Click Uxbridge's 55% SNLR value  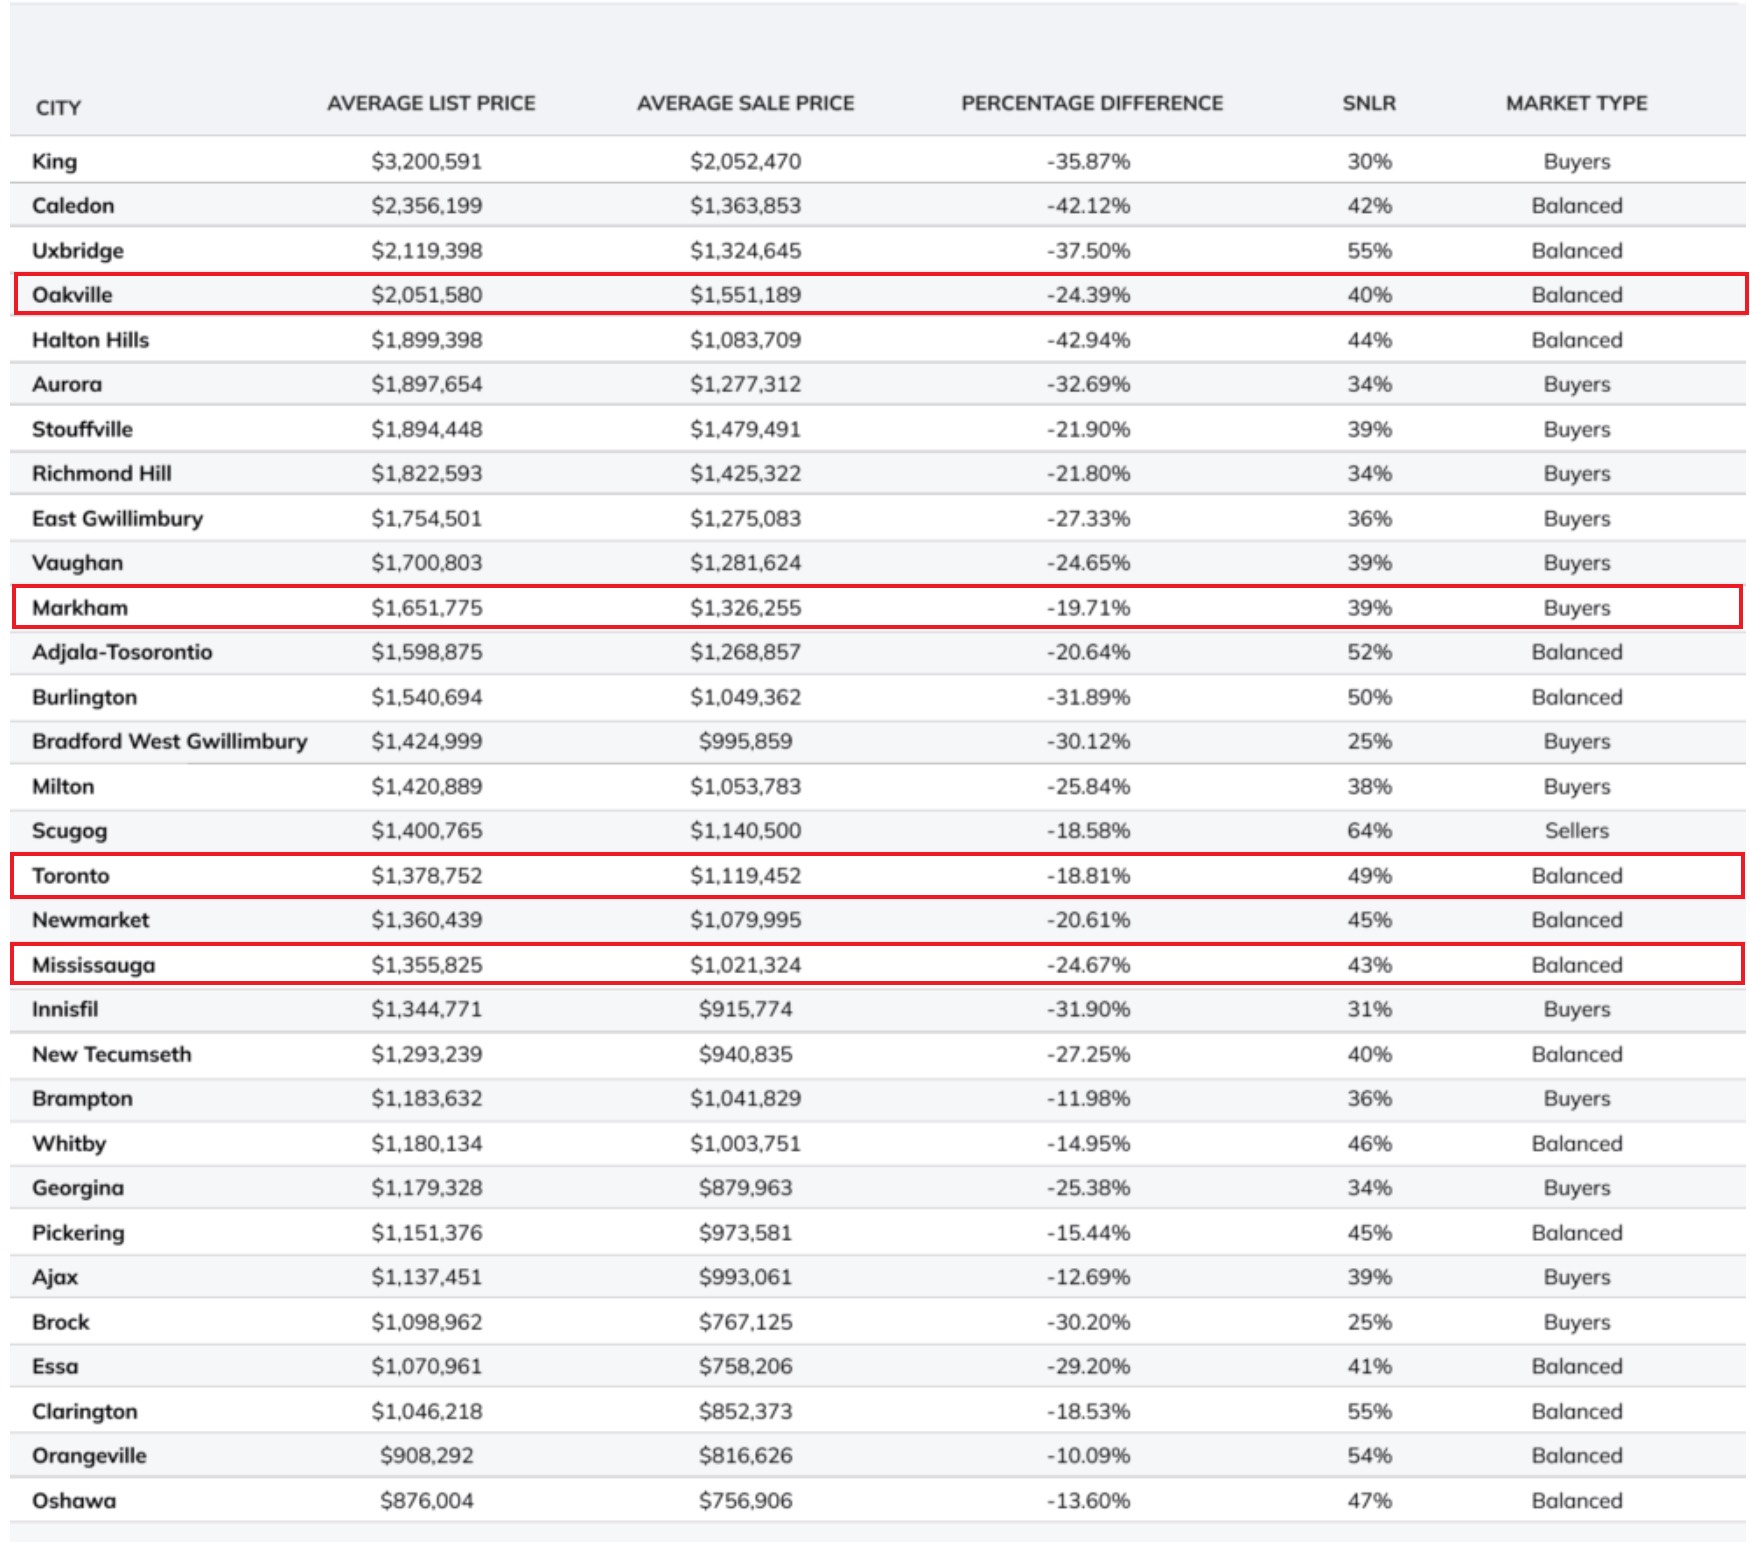click(x=1368, y=251)
